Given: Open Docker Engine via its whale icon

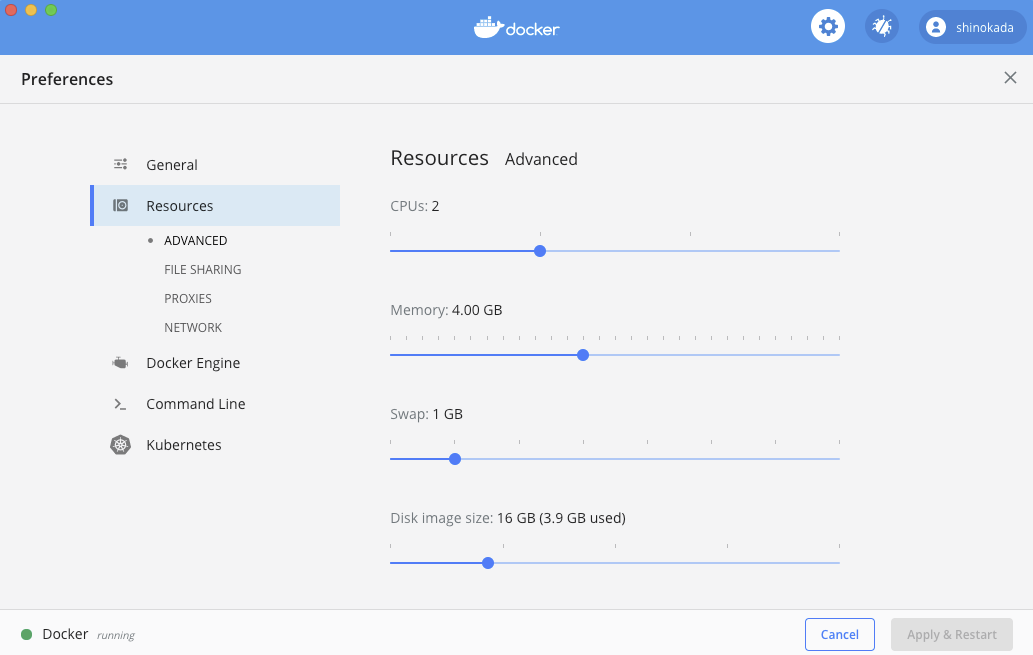Looking at the screenshot, I should tap(120, 363).
